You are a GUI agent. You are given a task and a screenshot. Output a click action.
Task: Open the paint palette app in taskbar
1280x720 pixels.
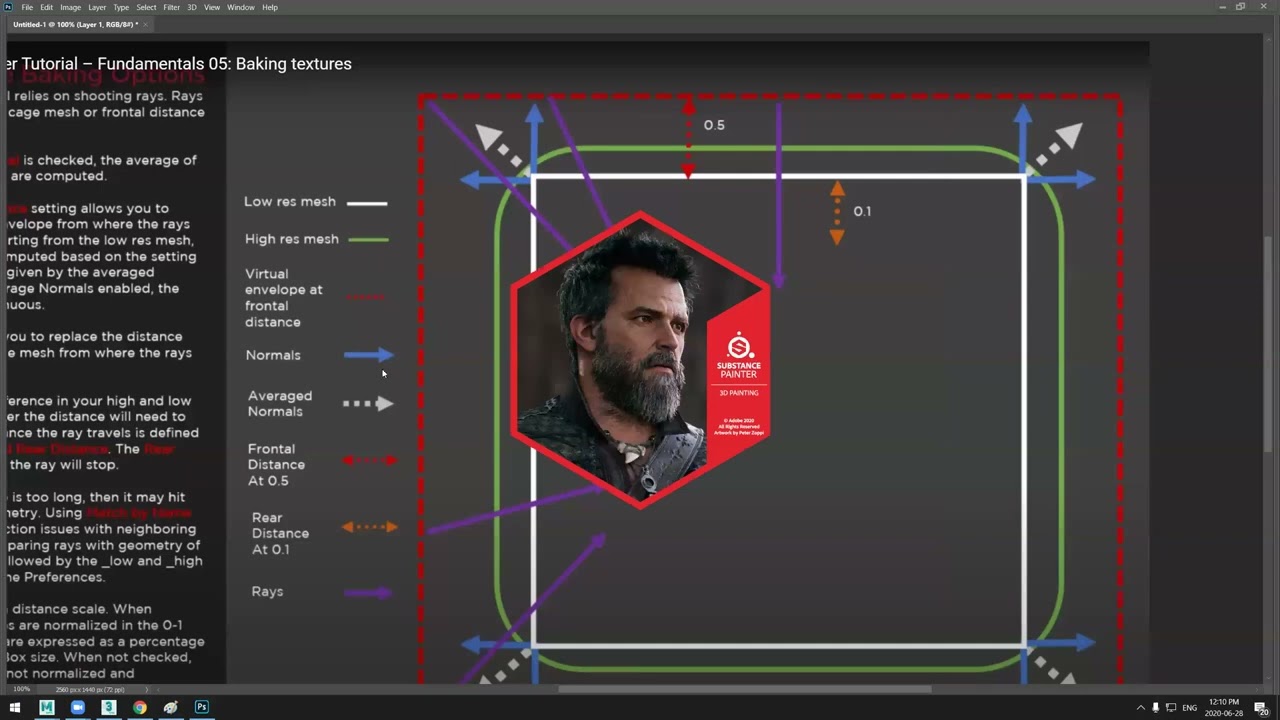pos(171,707)
